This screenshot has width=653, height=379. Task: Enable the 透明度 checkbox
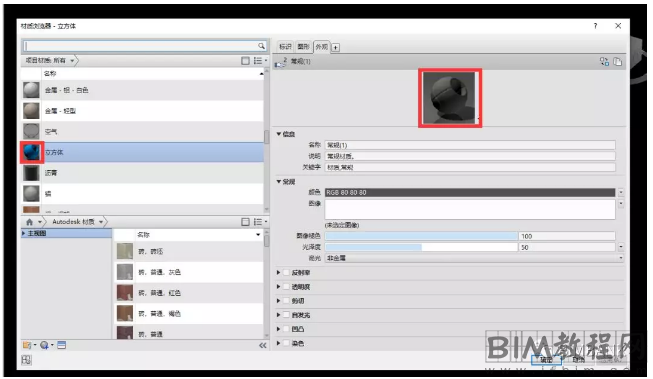click(x=286, y=287)
